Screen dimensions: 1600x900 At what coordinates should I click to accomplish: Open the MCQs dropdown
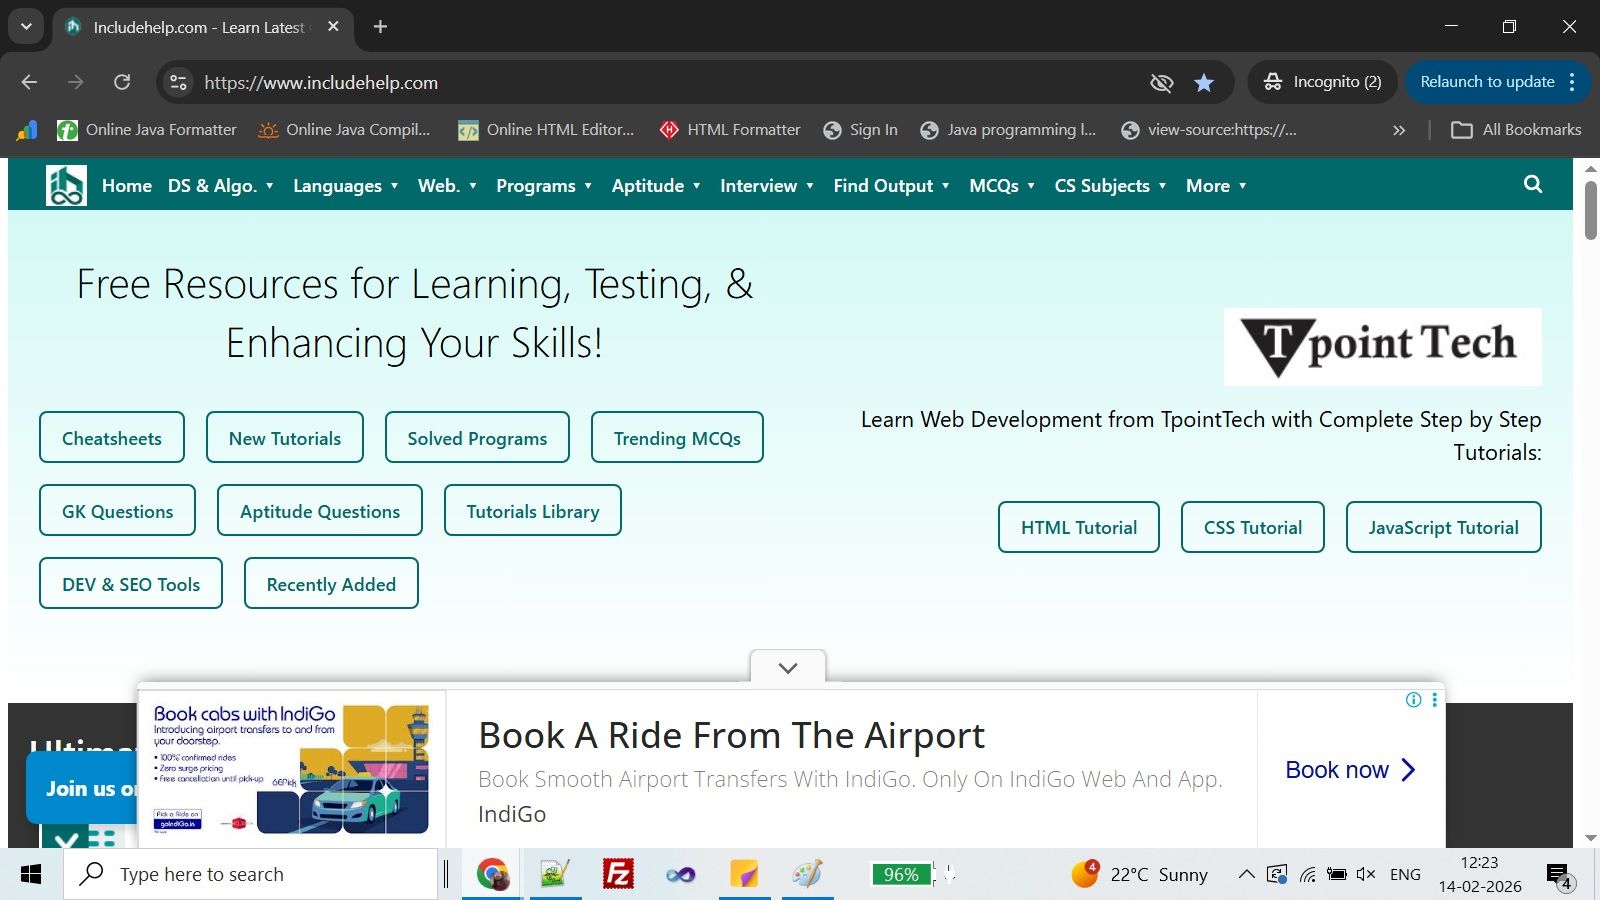pos(1002,186)
